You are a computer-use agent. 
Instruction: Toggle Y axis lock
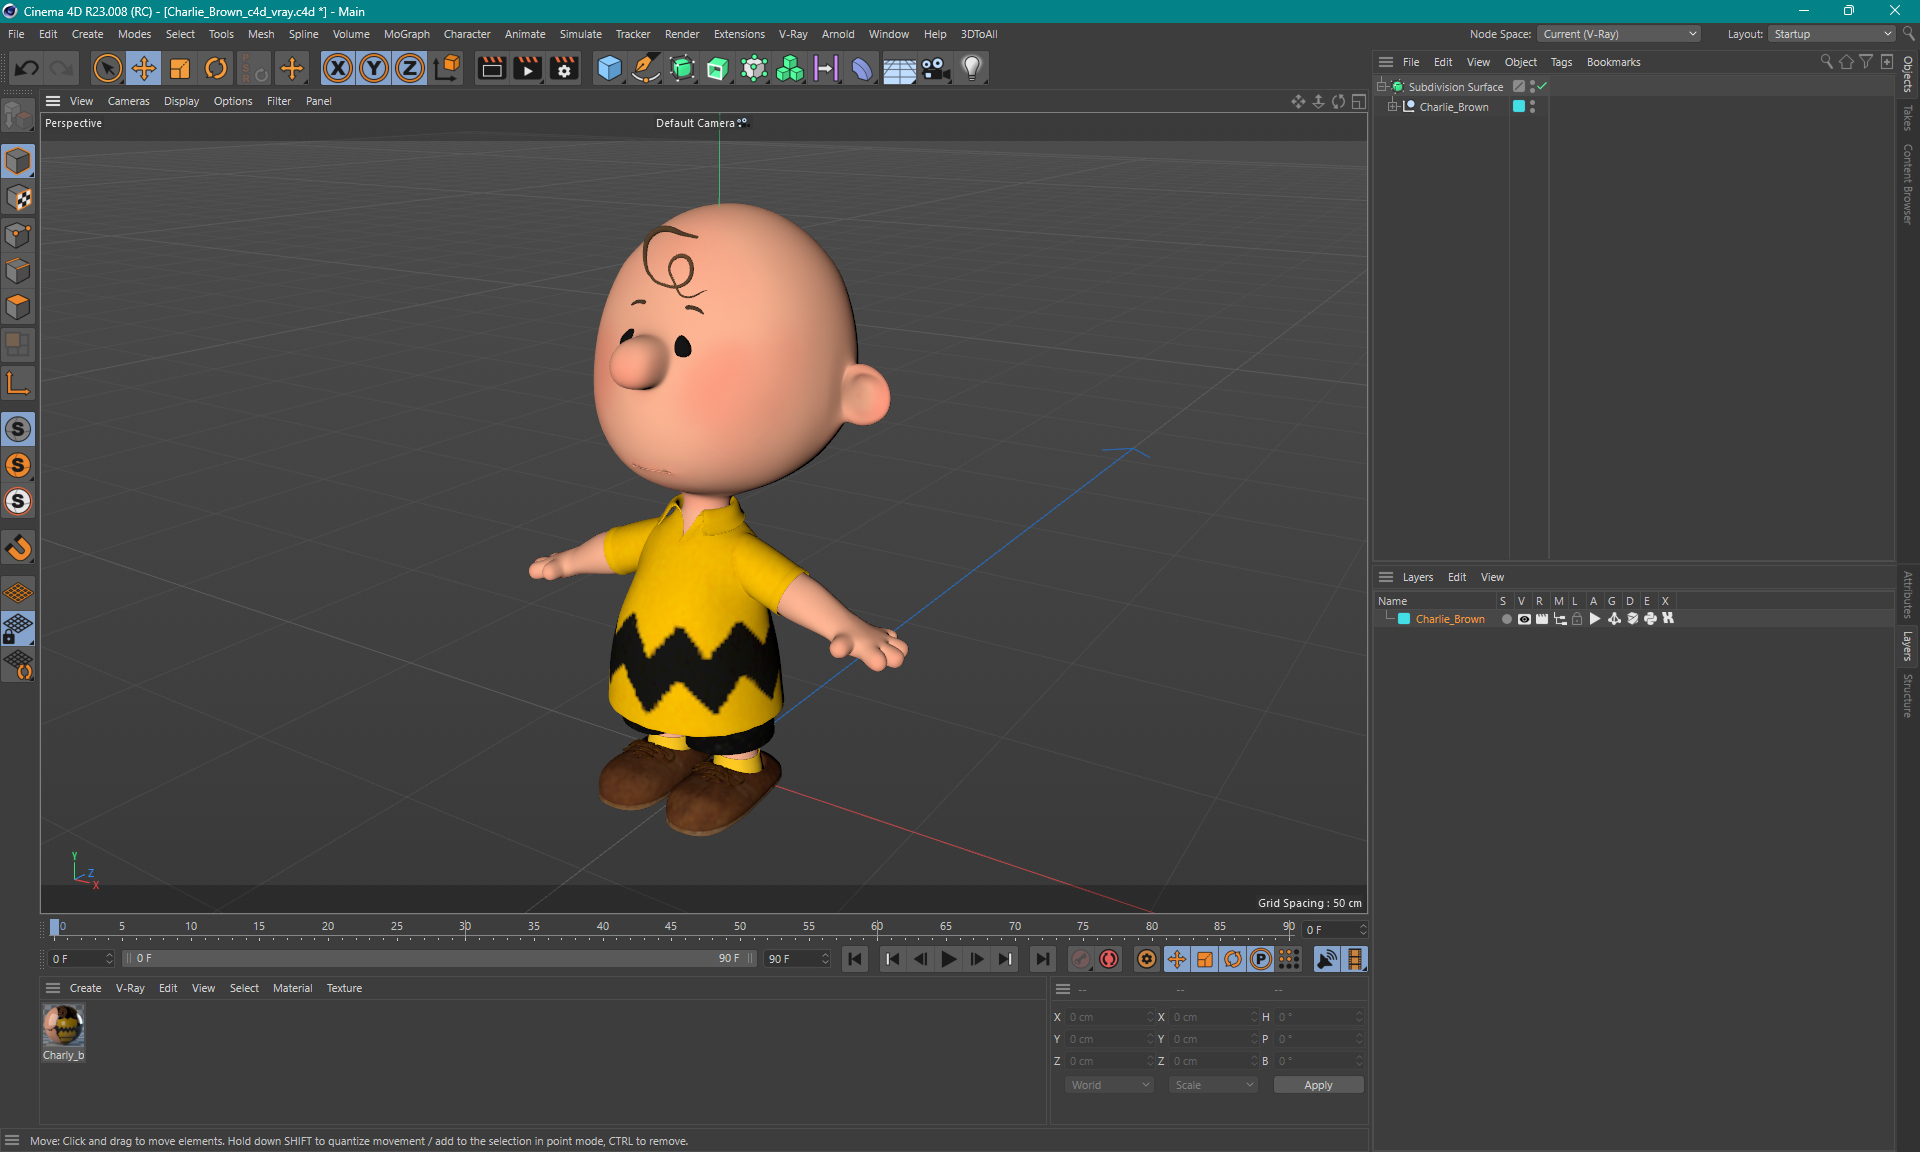[x=374, y=68]
